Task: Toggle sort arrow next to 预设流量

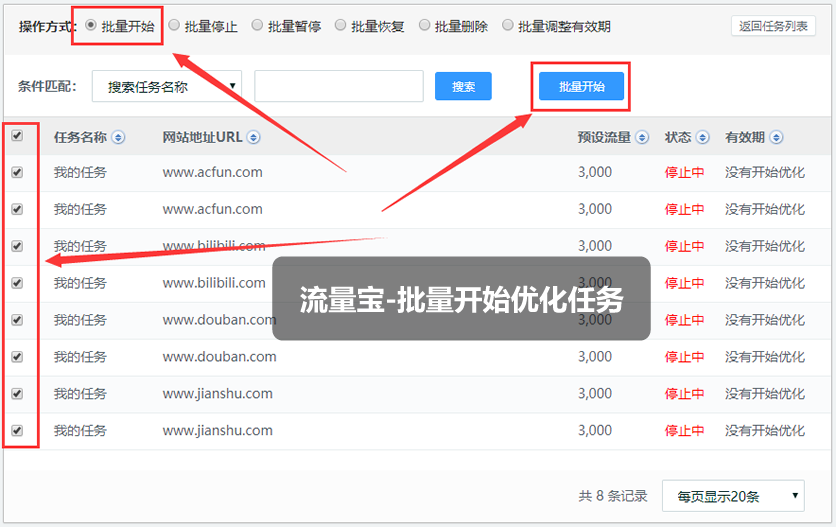Action: pyautogui.click(x=642, y=138)
